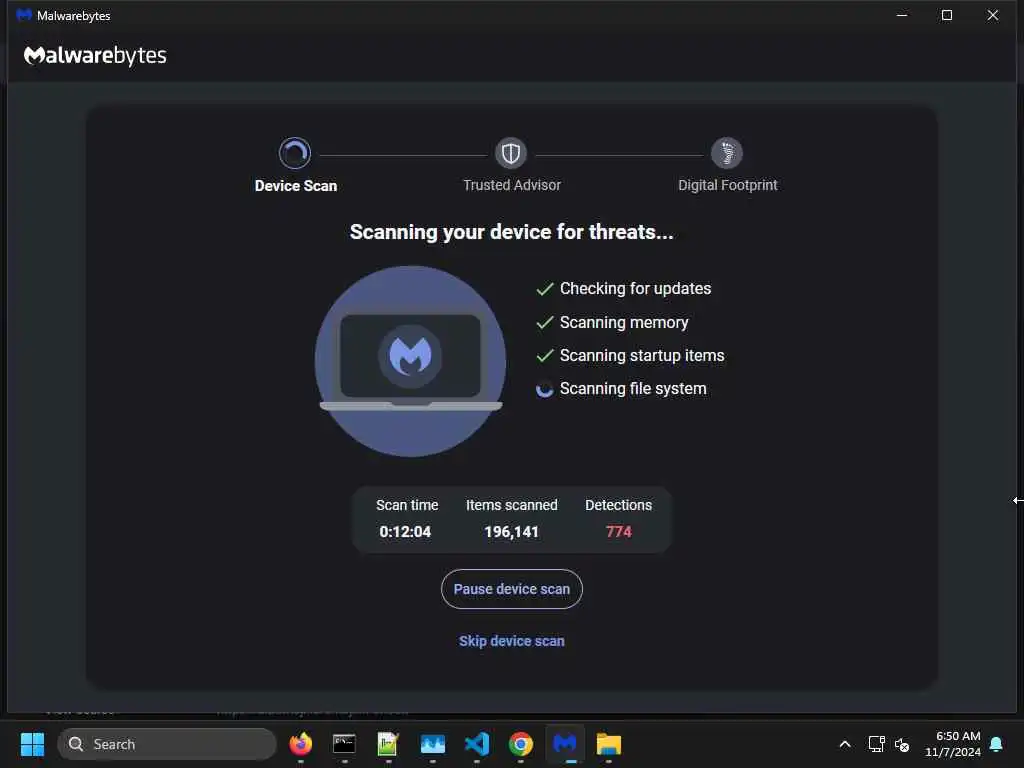The height and width of the screenshot is (768, 1024).
Task: Skip the device scan
Action: click(511, 641)
